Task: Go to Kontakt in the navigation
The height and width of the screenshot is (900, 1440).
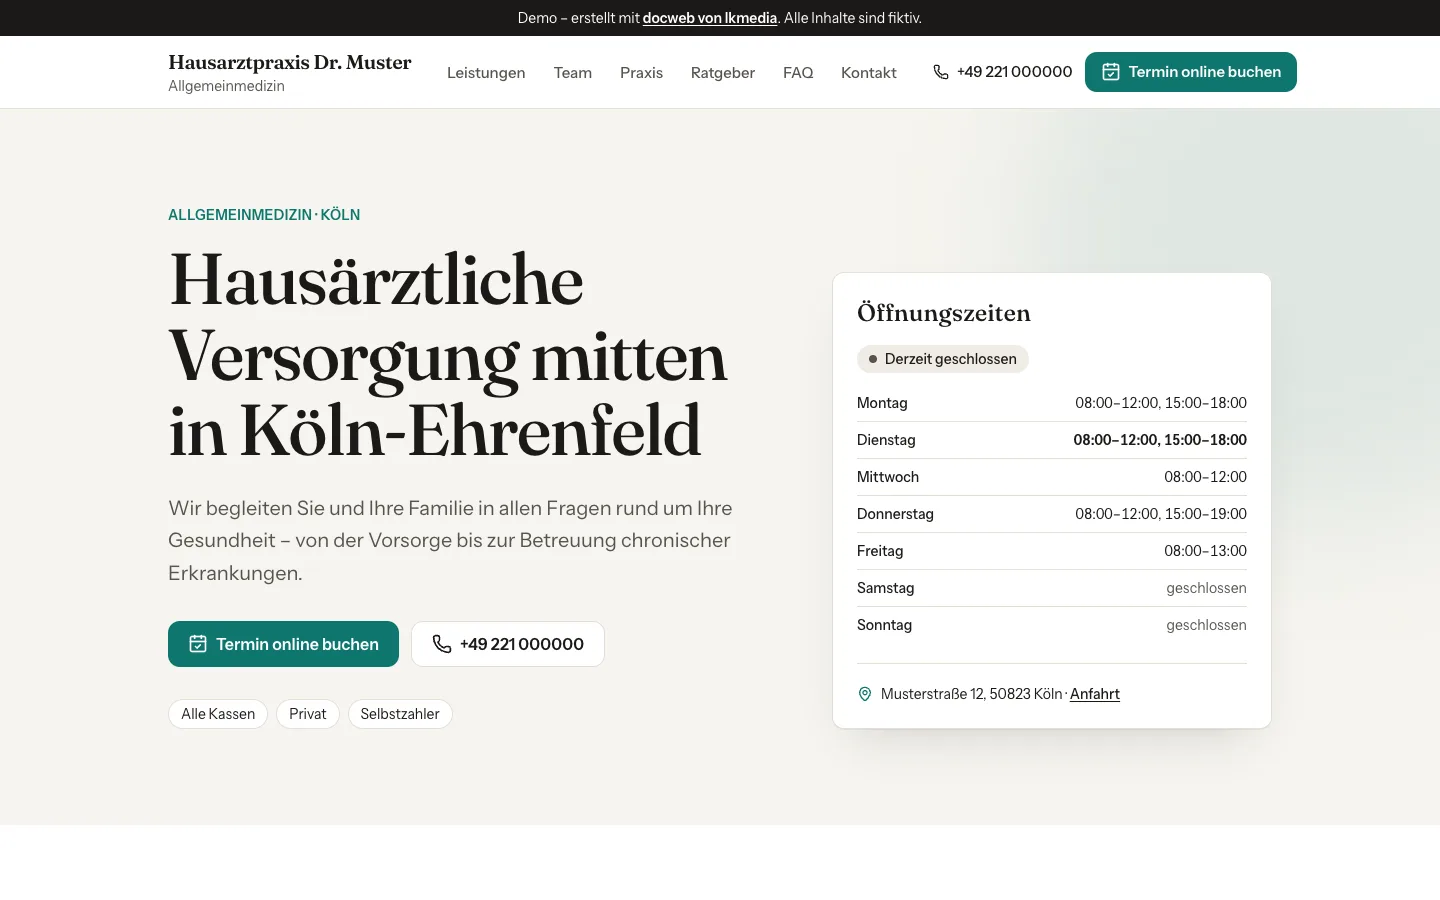Action: [869, 73]
